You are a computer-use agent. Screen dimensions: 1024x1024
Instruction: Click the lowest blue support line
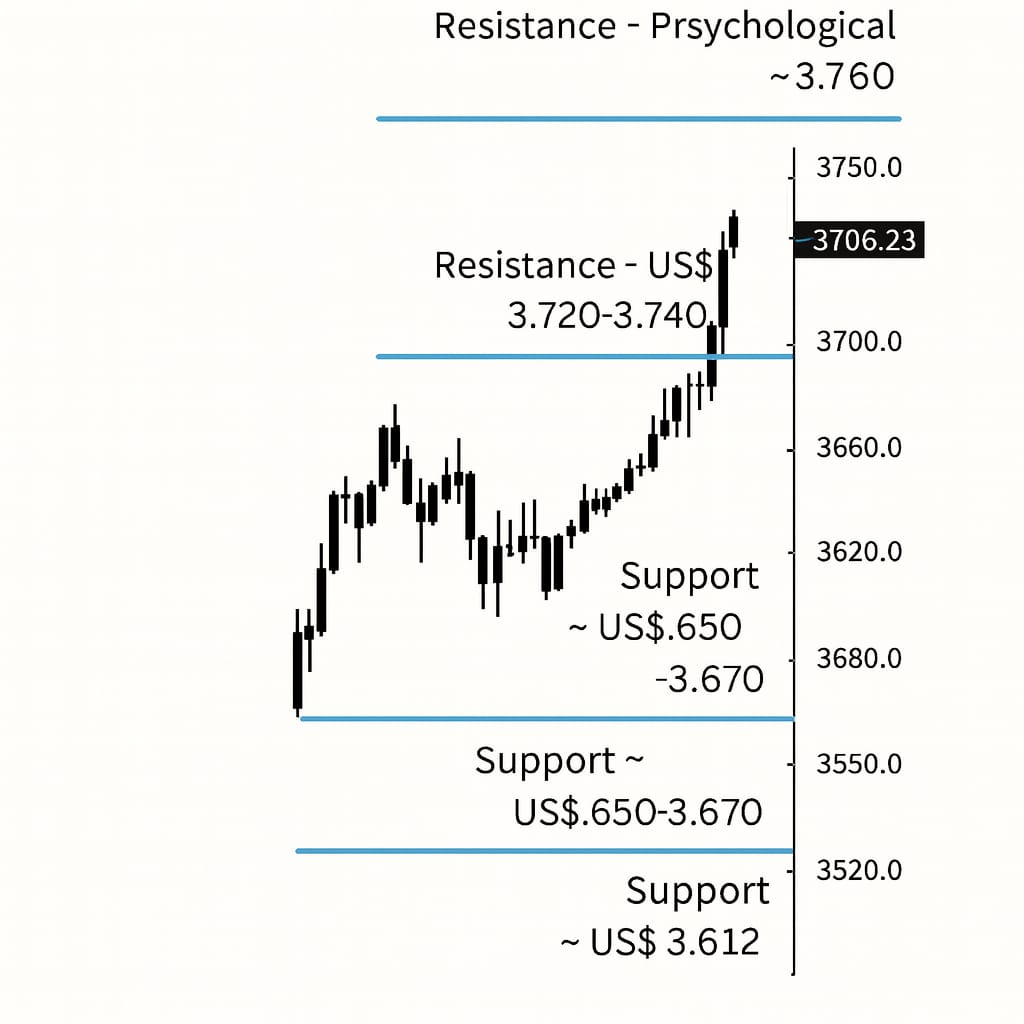tap(544, 851)
